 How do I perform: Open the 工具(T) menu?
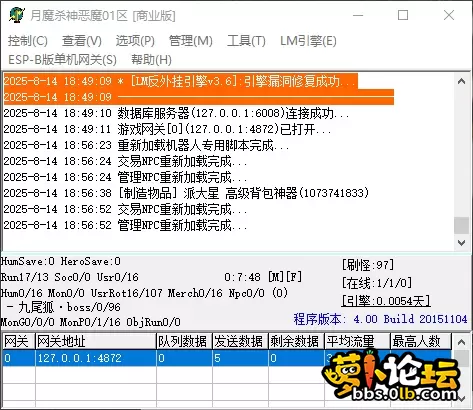click(246, 41)
